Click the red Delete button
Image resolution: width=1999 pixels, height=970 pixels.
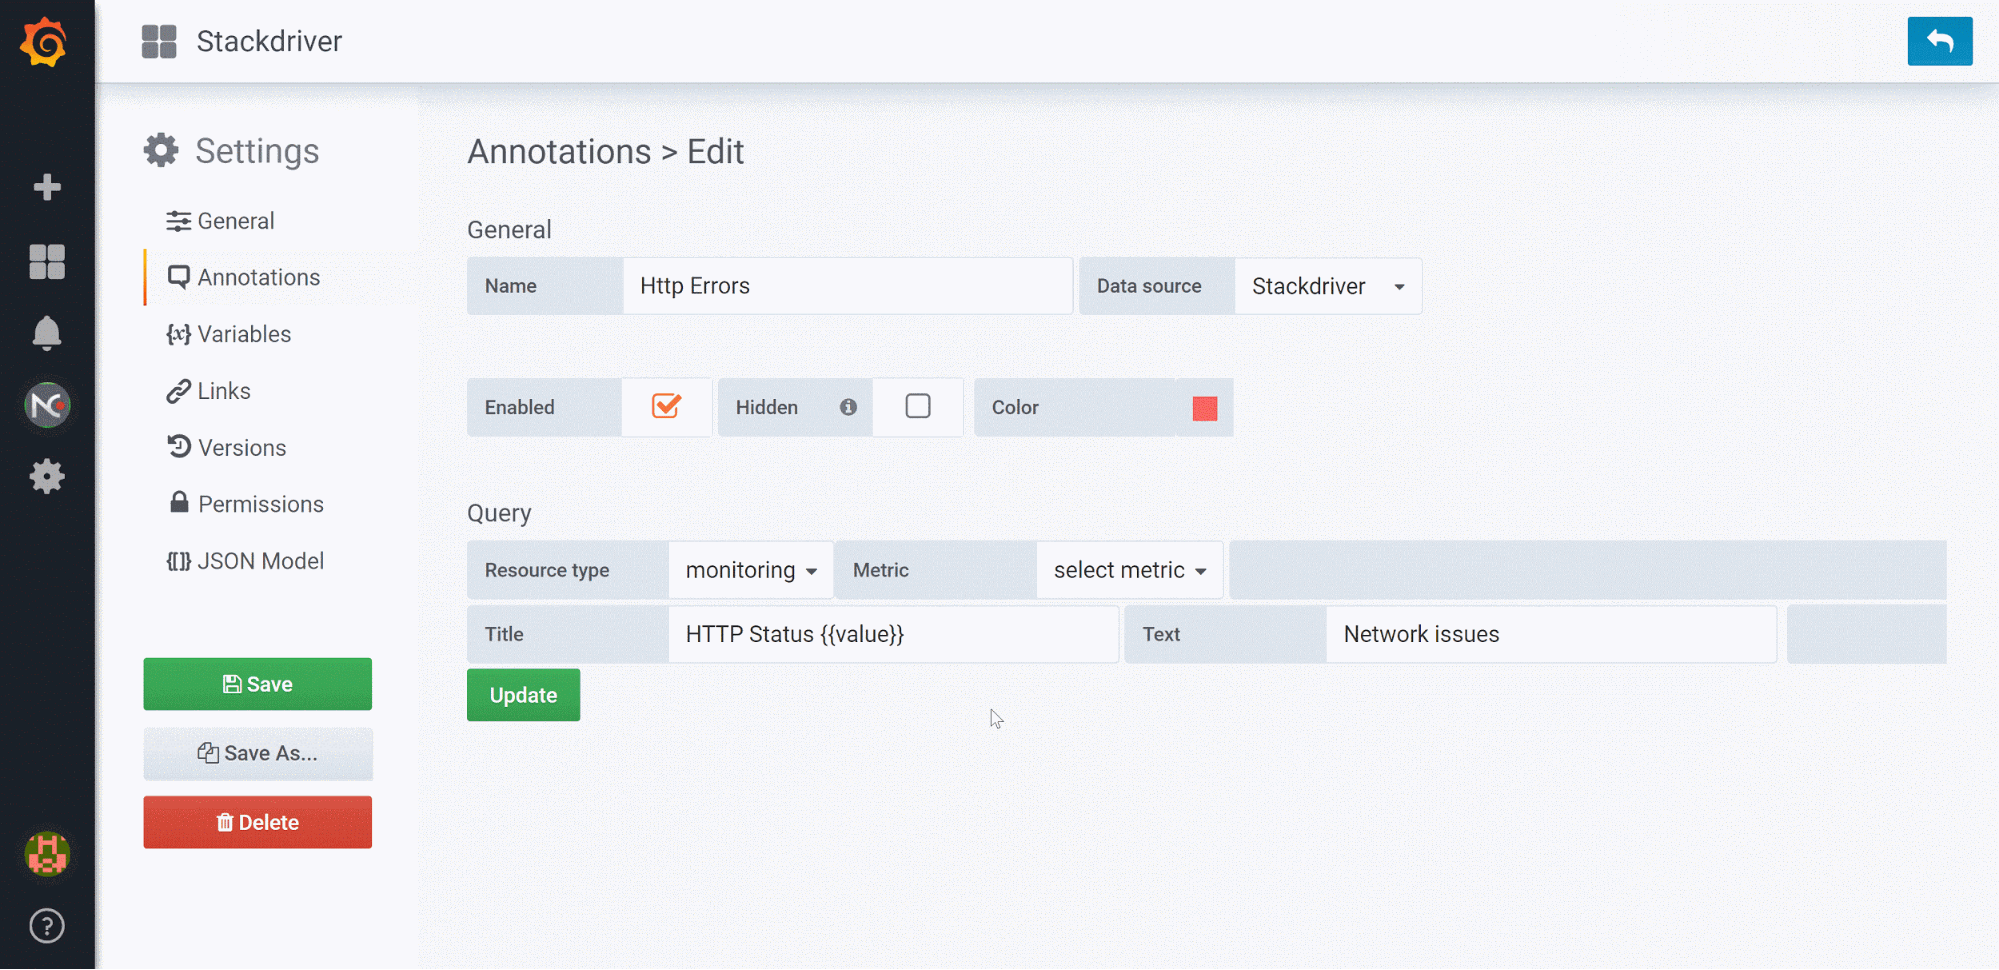click(x=257, y=822)
